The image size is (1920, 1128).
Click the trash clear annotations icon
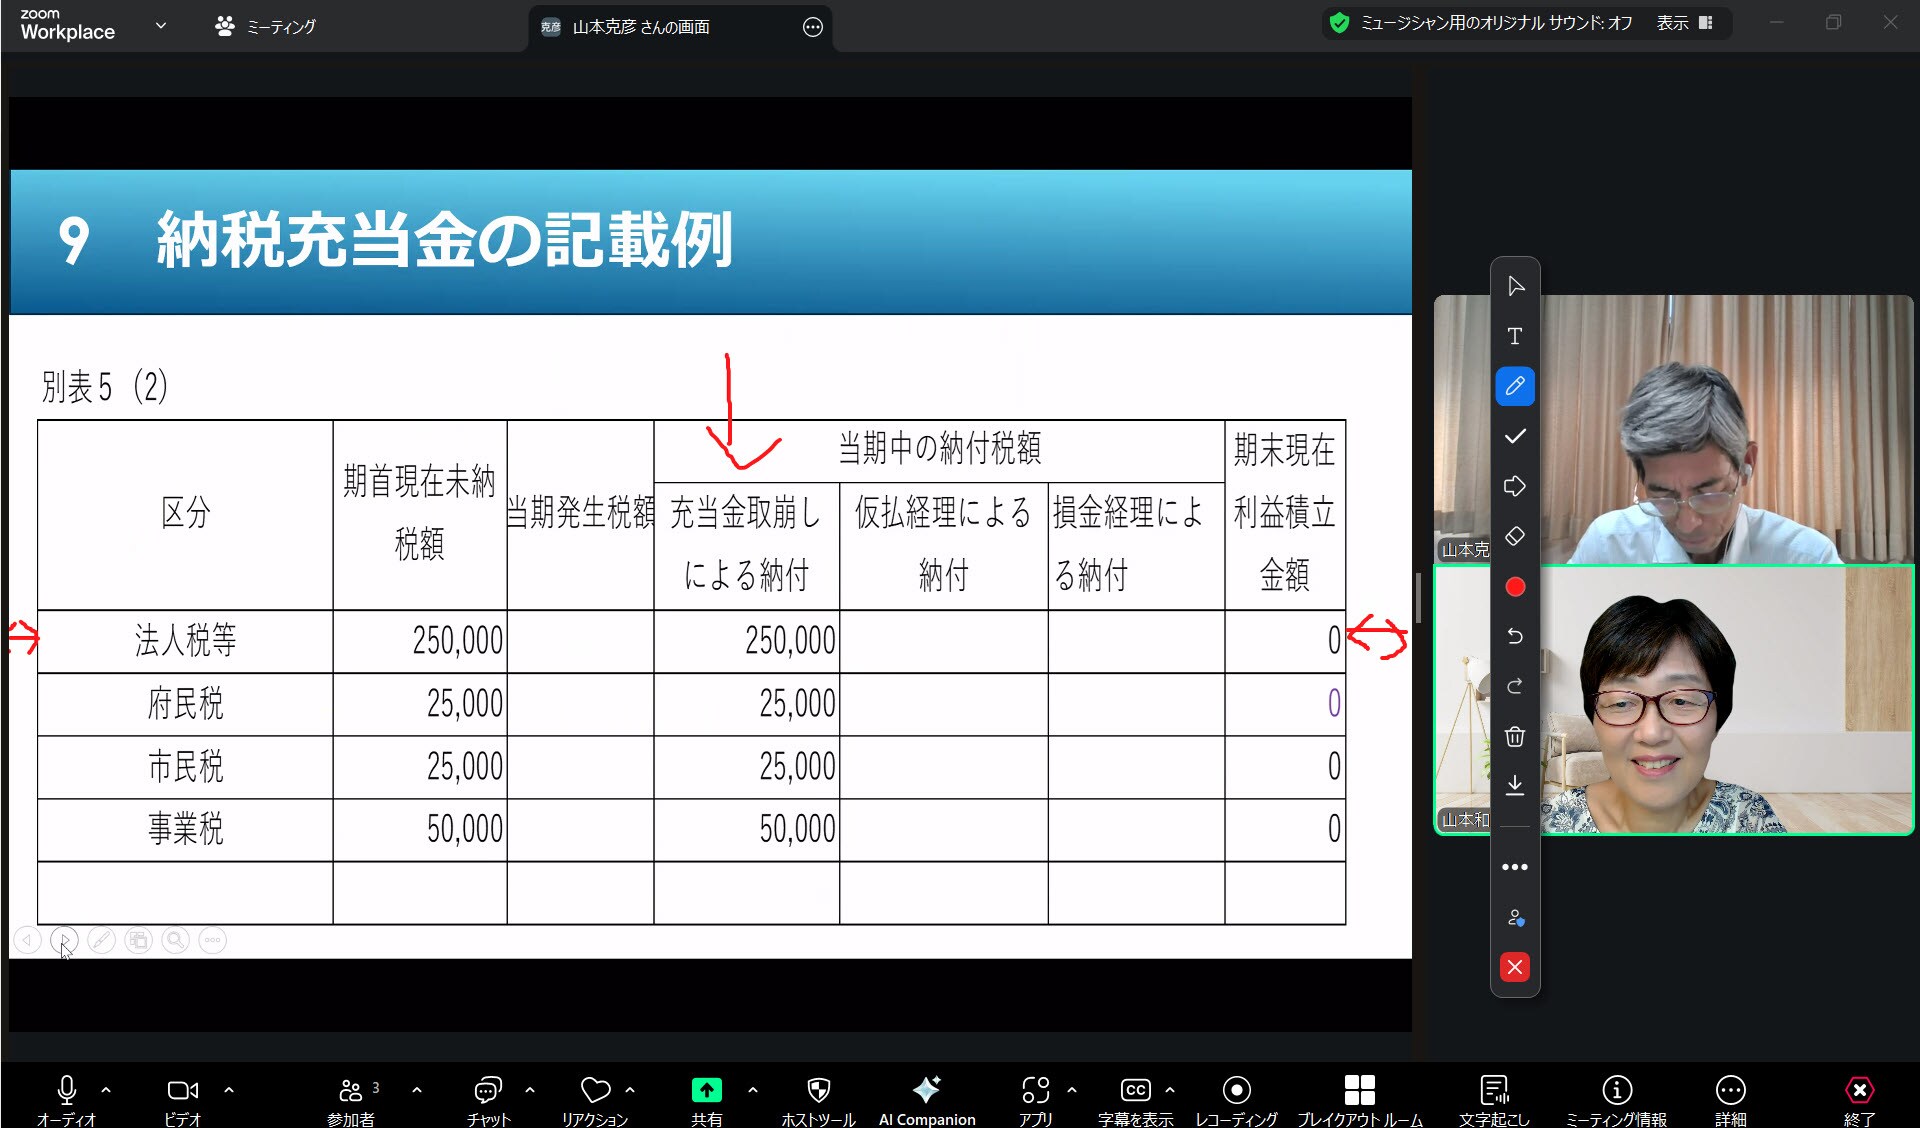(1514, 737)
